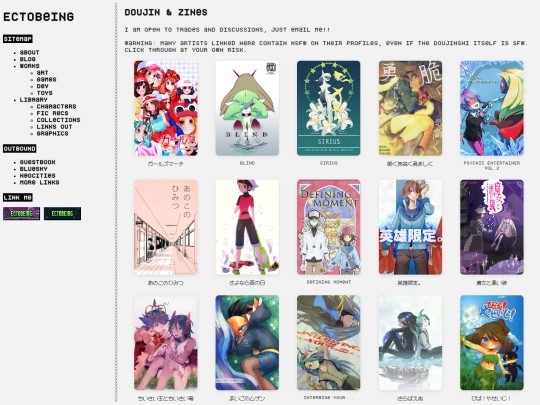This screenshot has height=405, width=540.
Task: Sign the Guestbook link
Action: tap(38, 162)
